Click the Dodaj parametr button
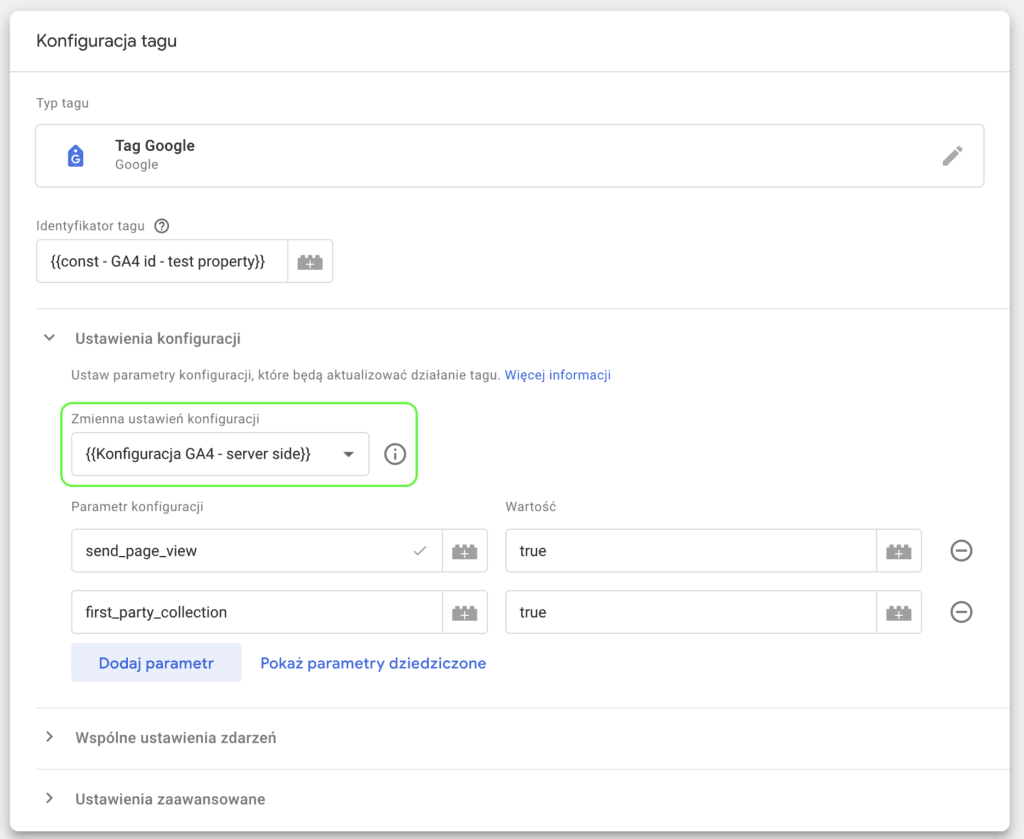The image size is (1024, 839). click(156, 663)
